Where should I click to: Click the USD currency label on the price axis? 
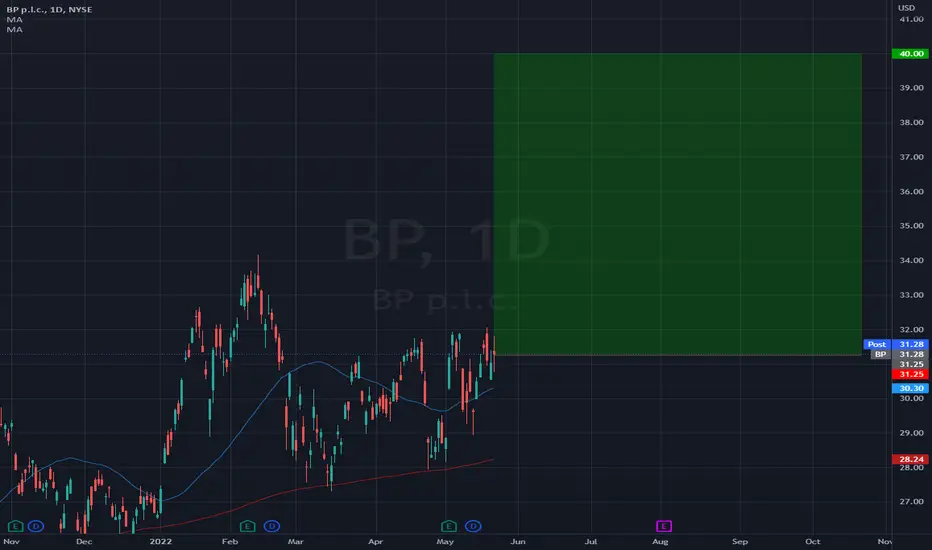(x=906, y=8)
